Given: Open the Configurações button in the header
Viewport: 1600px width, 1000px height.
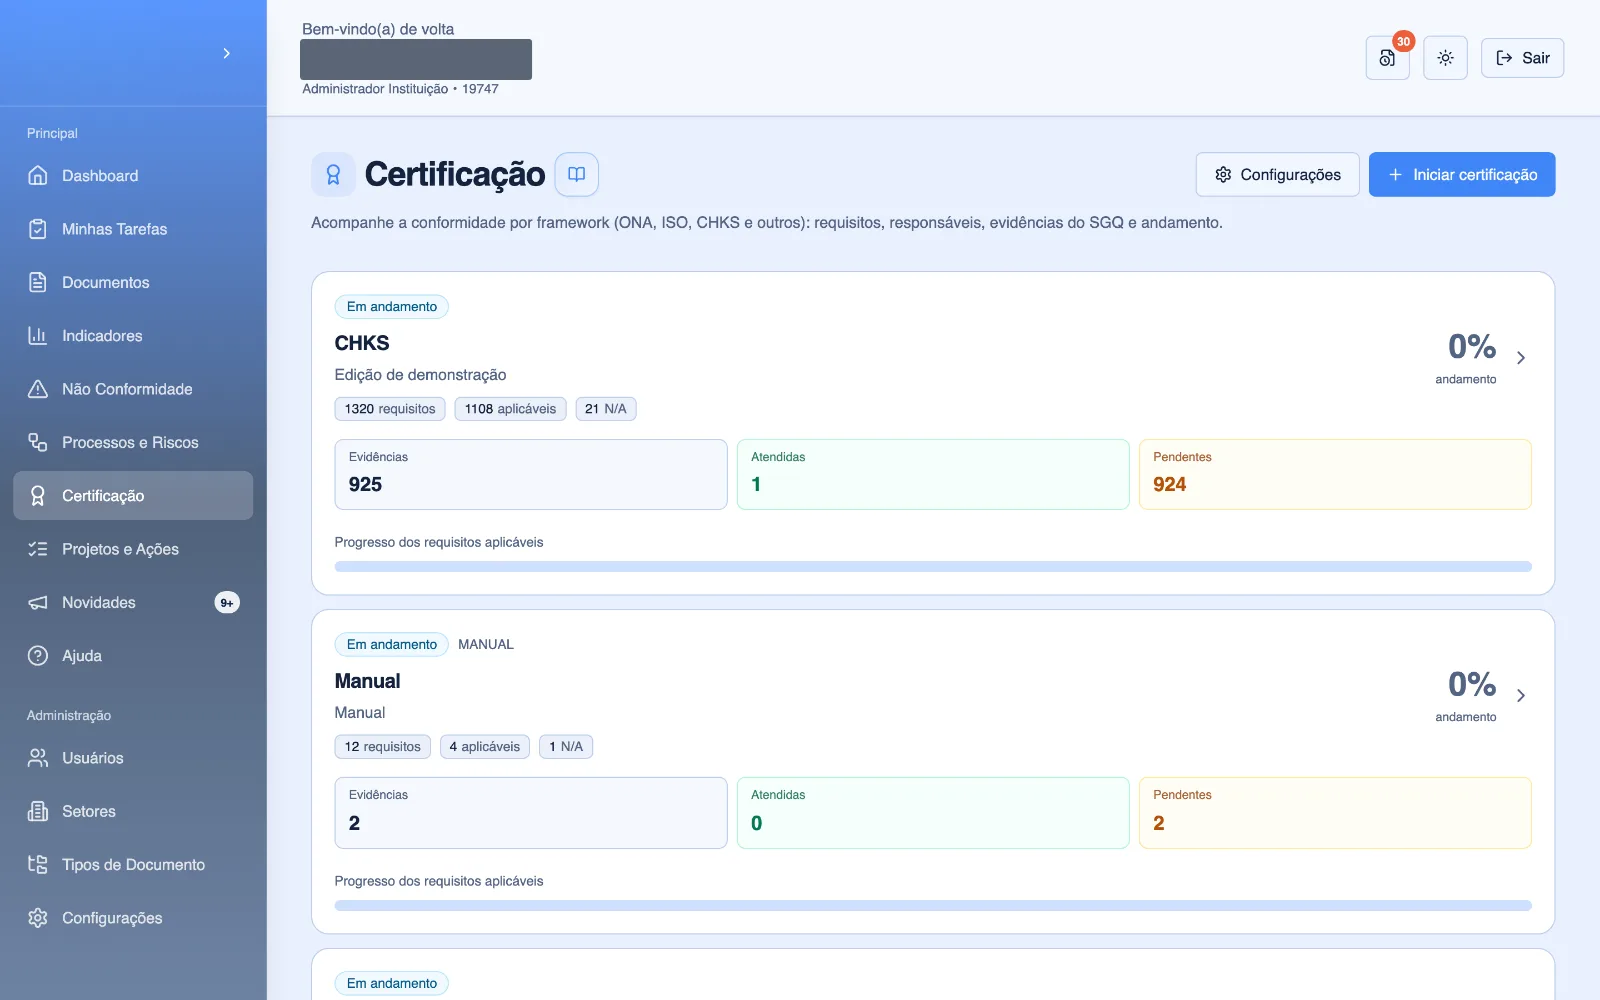Looking at the screenshot, I should [1277, 175].
